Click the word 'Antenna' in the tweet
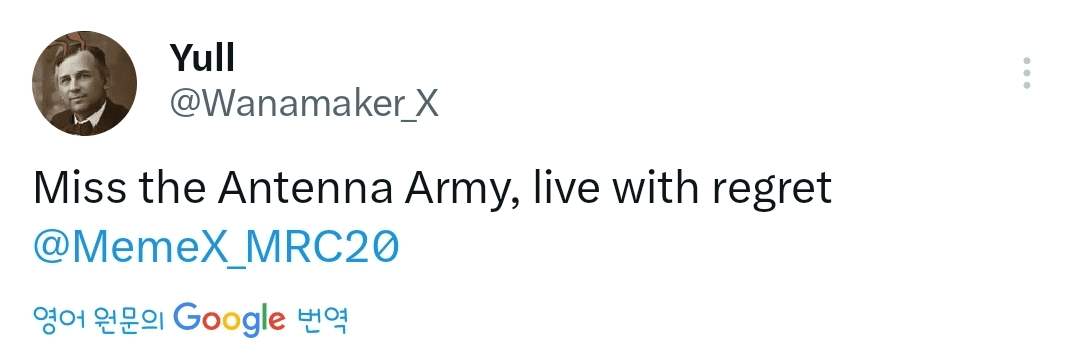Screen dimensions: 1079x360 [x=305, y=187]
